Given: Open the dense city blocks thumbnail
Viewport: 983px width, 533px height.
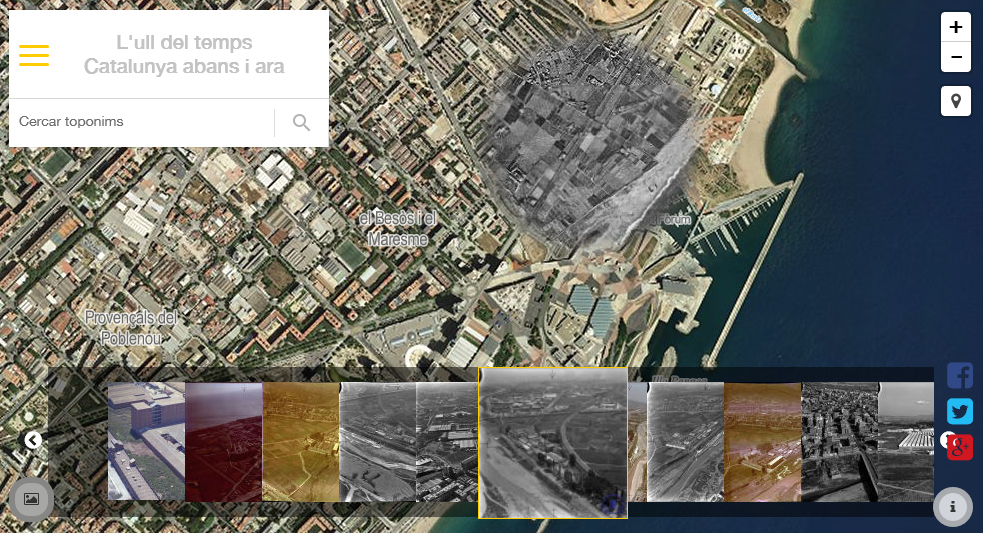Looking at the screenshot, I should [x=839, y=441].
